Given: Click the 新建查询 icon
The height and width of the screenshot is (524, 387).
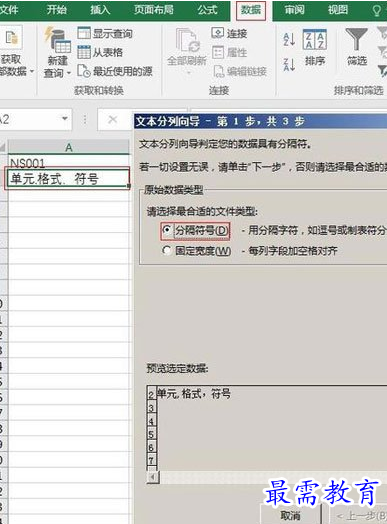Looking at the screenshot, I should tap(57, 40).
